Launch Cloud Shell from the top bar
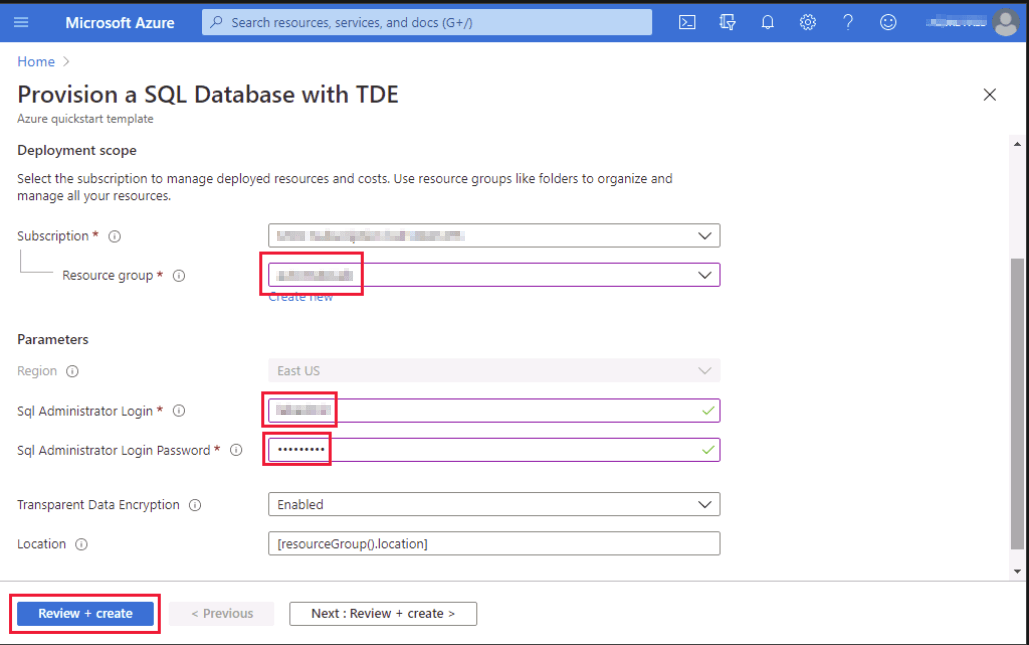1029x645 pixels. (x=687, y=22)
